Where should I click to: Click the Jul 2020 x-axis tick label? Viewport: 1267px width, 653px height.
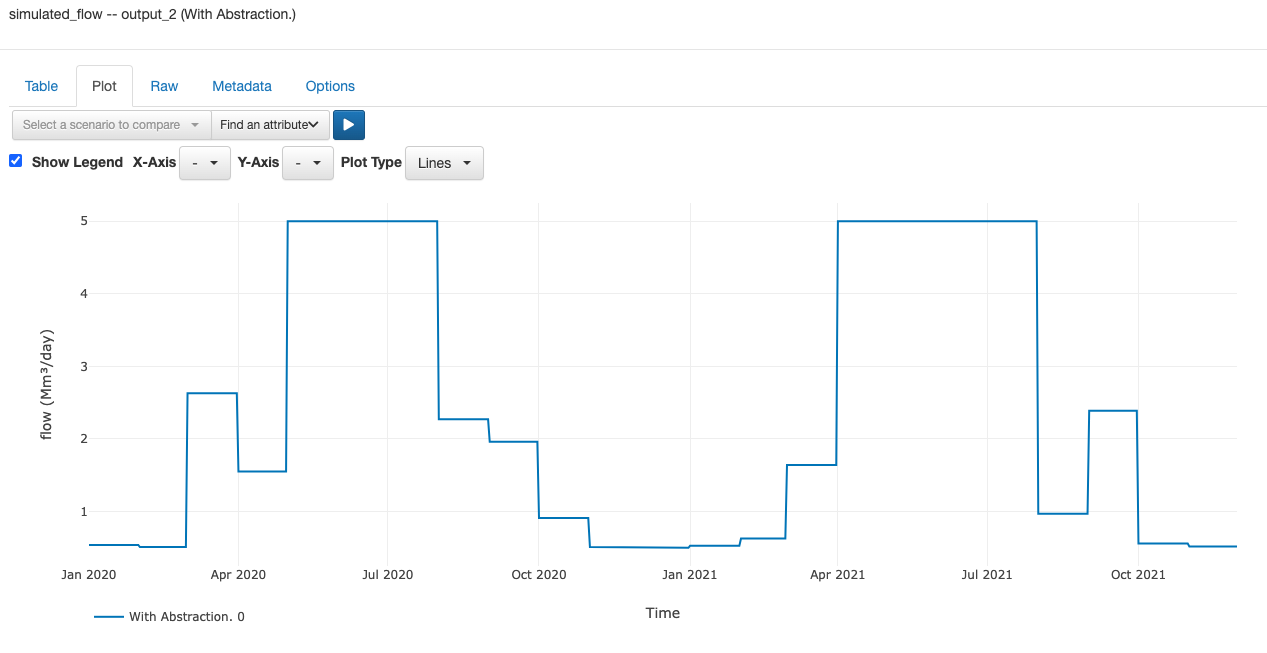click(388, 575)
